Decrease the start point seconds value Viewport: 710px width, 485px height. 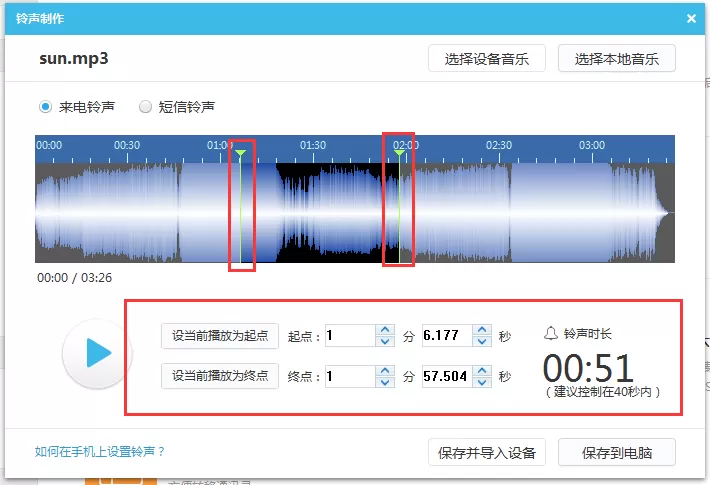482,341
